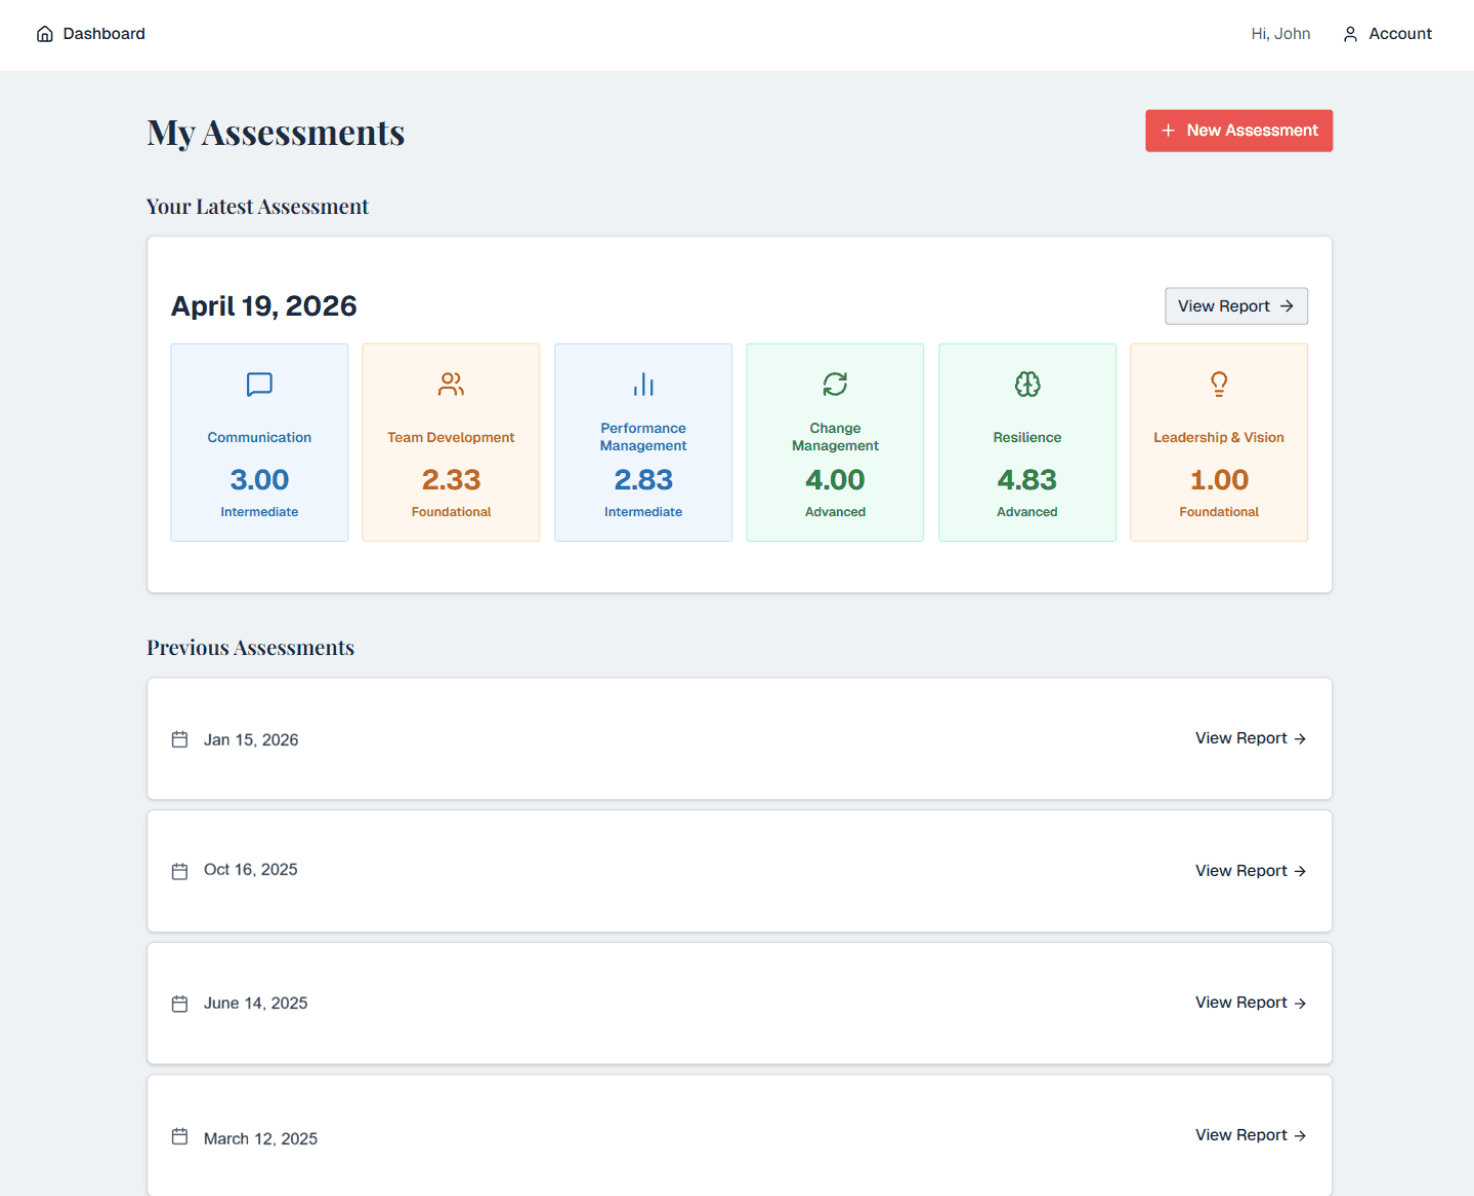Click the calendar icon next to Jan 15, 2026

[x=180, y=739]
